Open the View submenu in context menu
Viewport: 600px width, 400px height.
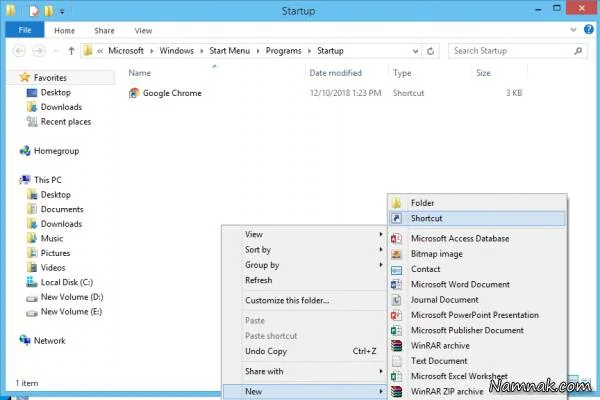click(x=304, y=234)
